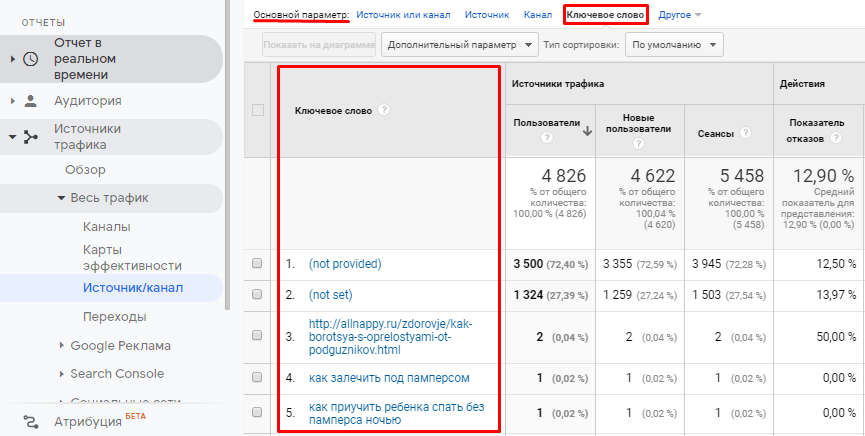Click the traffic sources branching icon
The width and height of the screenshot is (865, 436).
[x=31, y=136]
